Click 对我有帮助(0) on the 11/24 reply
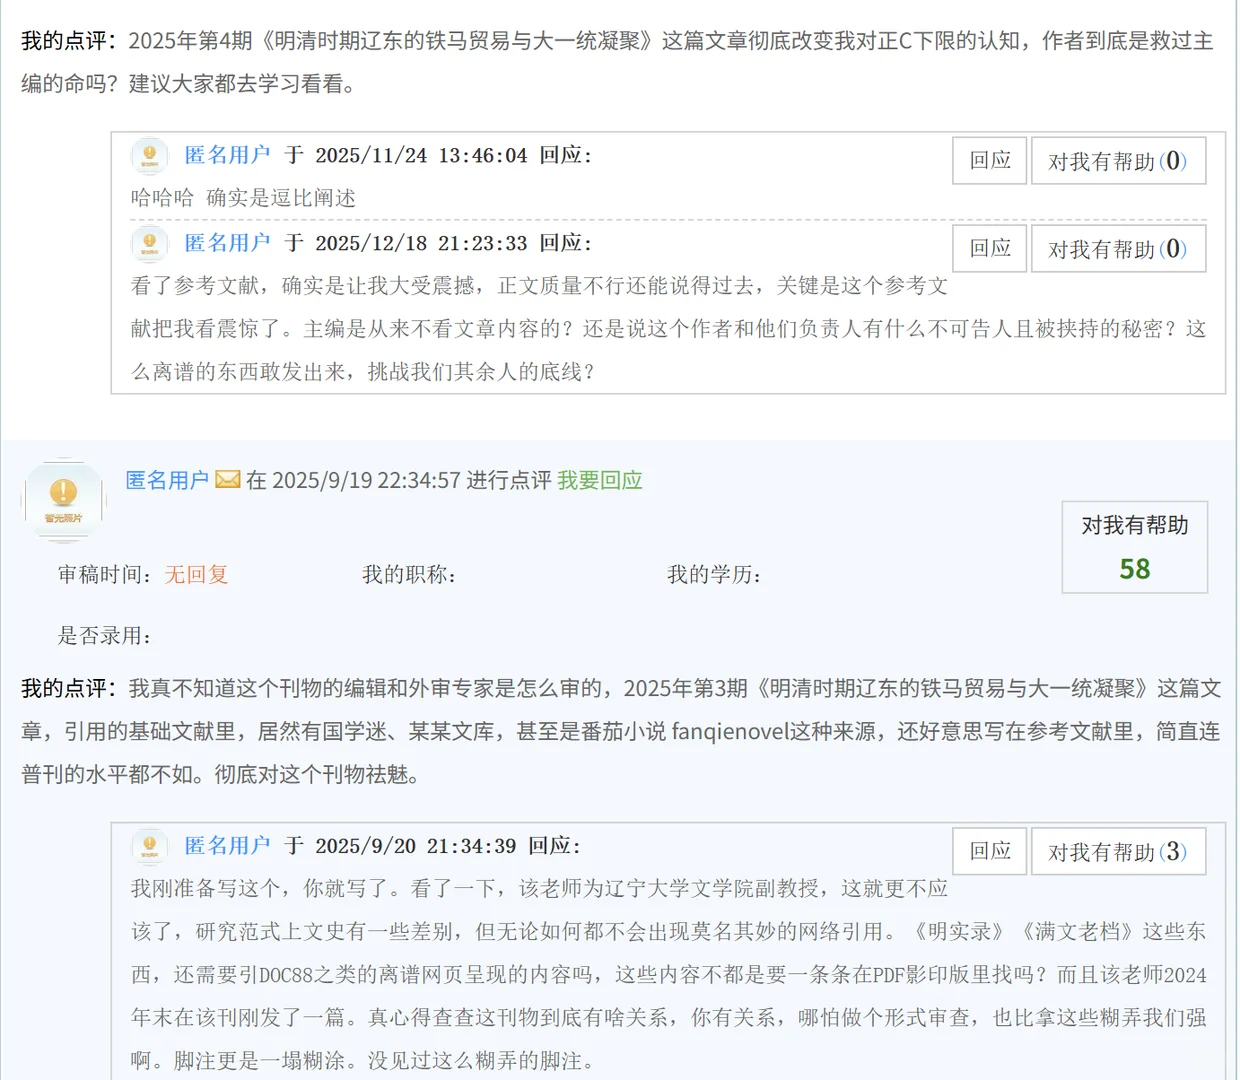This screenshot has width=1240, height=1080. pos(1118,160)
